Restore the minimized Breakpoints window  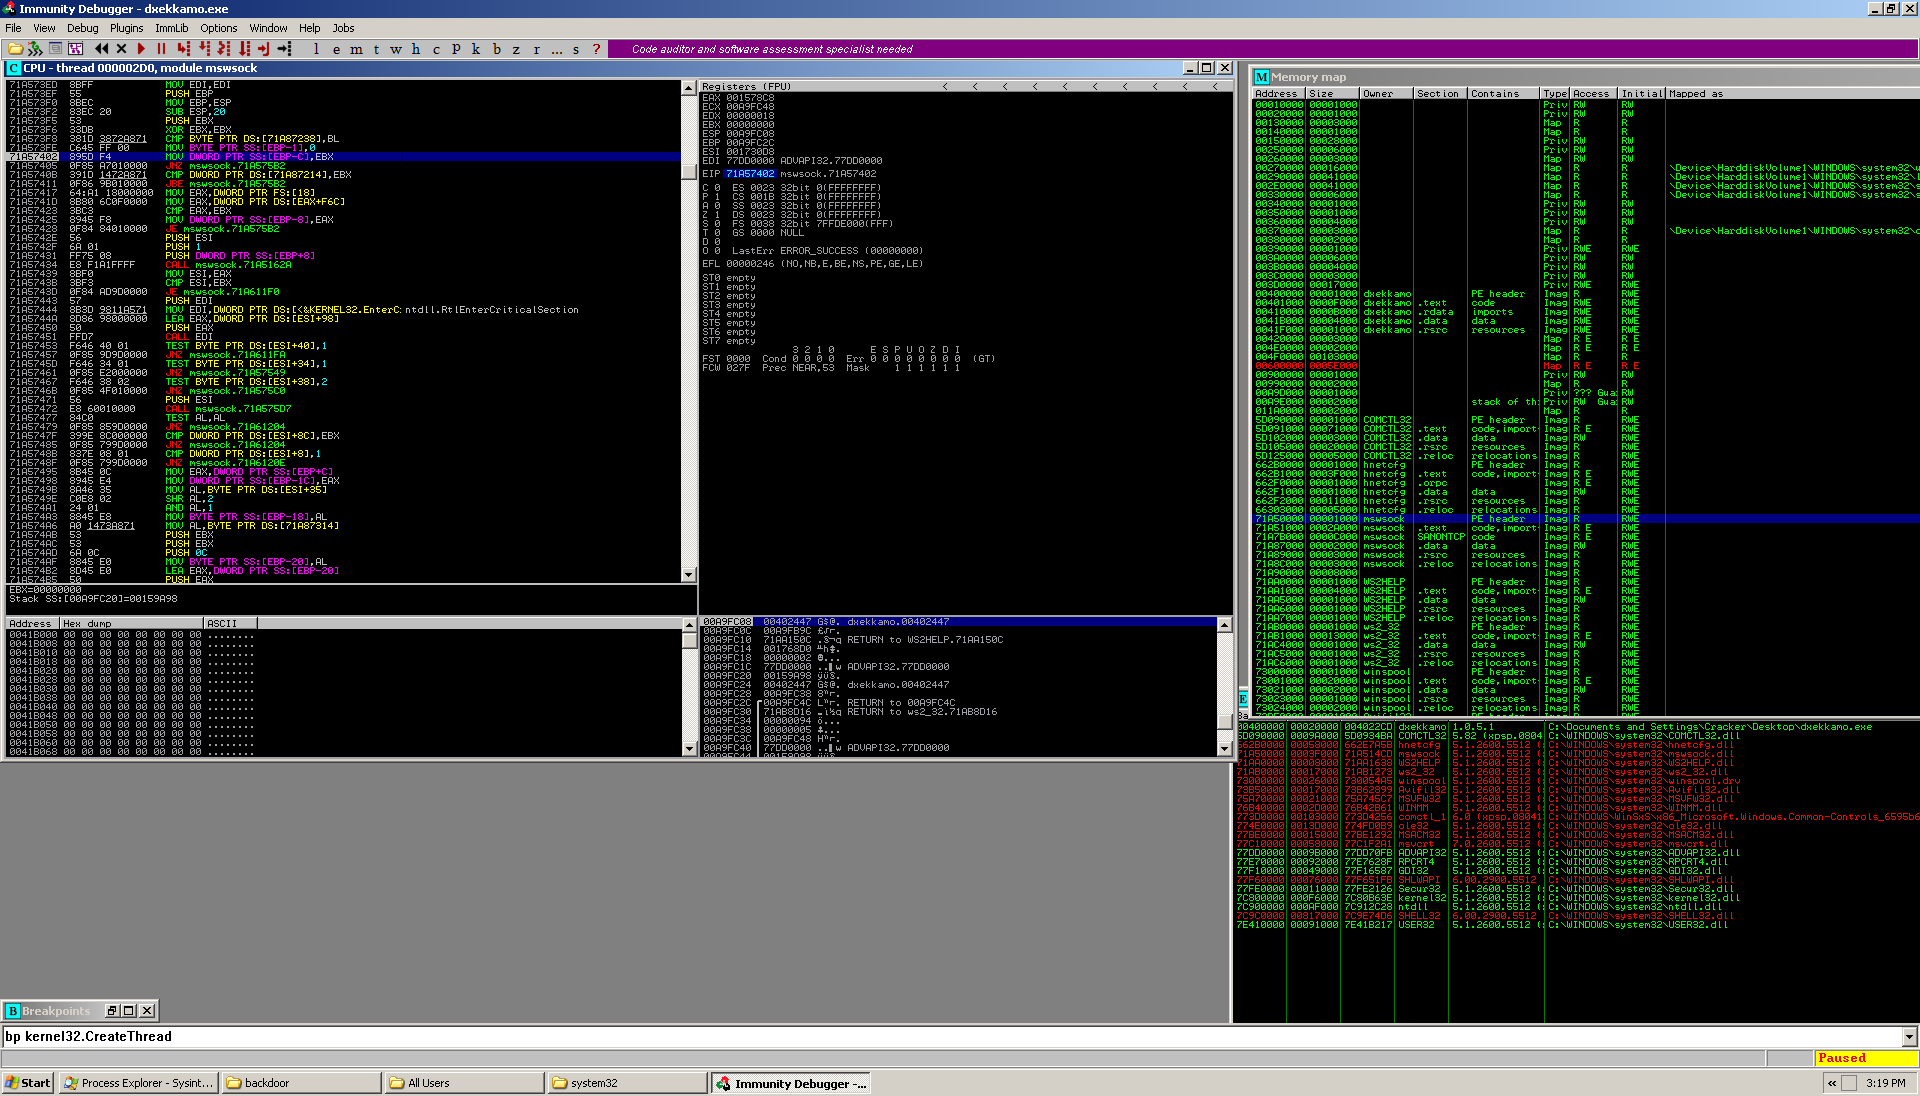(x=111, y=1011)
